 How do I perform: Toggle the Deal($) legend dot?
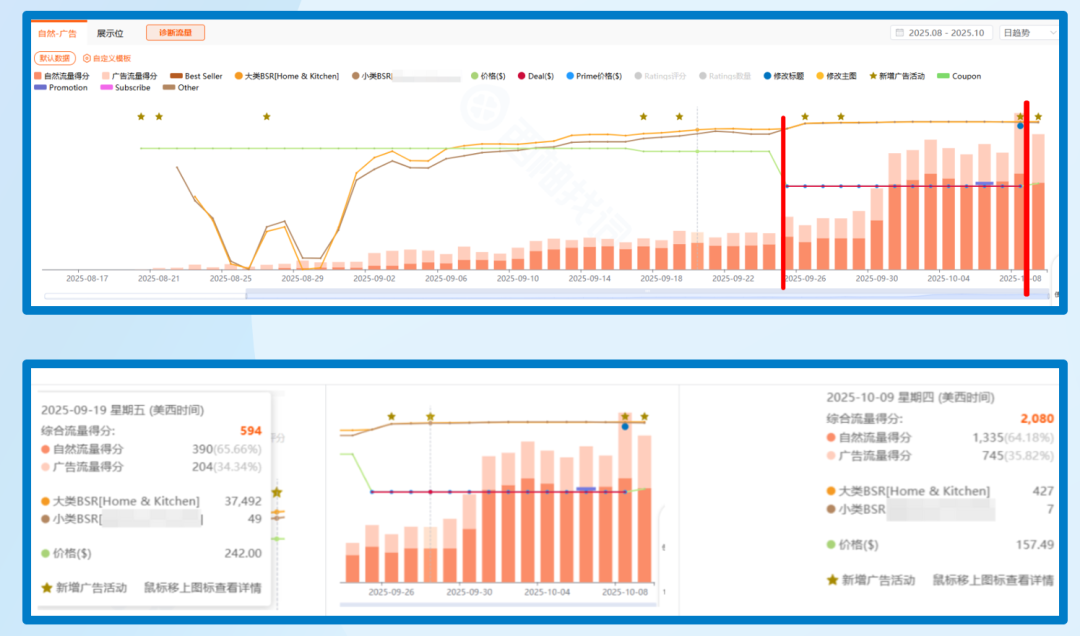click(x=521, y=76)
